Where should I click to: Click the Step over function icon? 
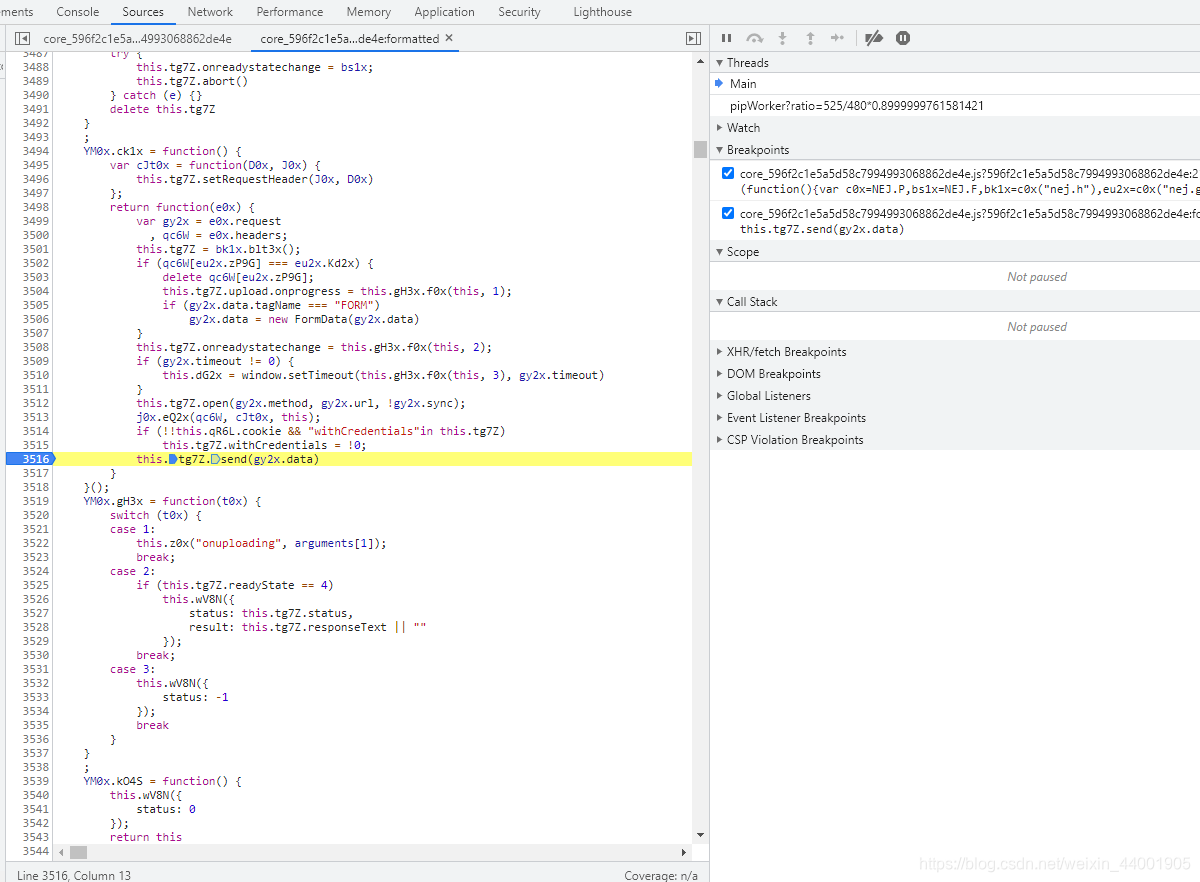(x=755, y=38)
